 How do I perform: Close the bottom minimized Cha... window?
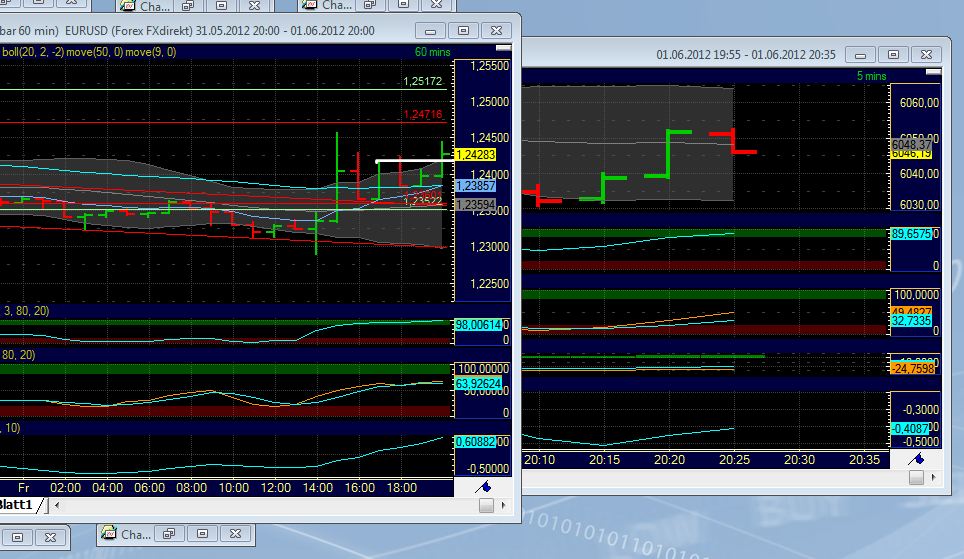[x=235, y=534]
